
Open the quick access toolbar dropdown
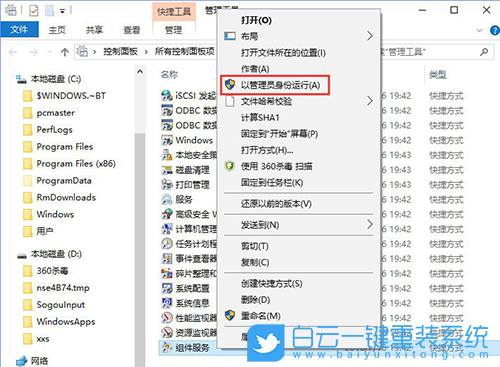pos(62,11)
